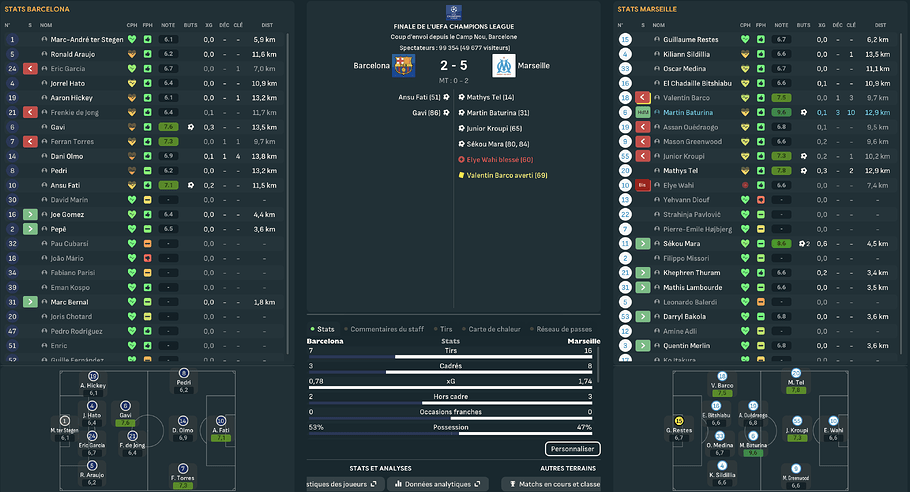
Task: Click Ferran Torres' substituted-off arrow icon
Action: (30, 142)
